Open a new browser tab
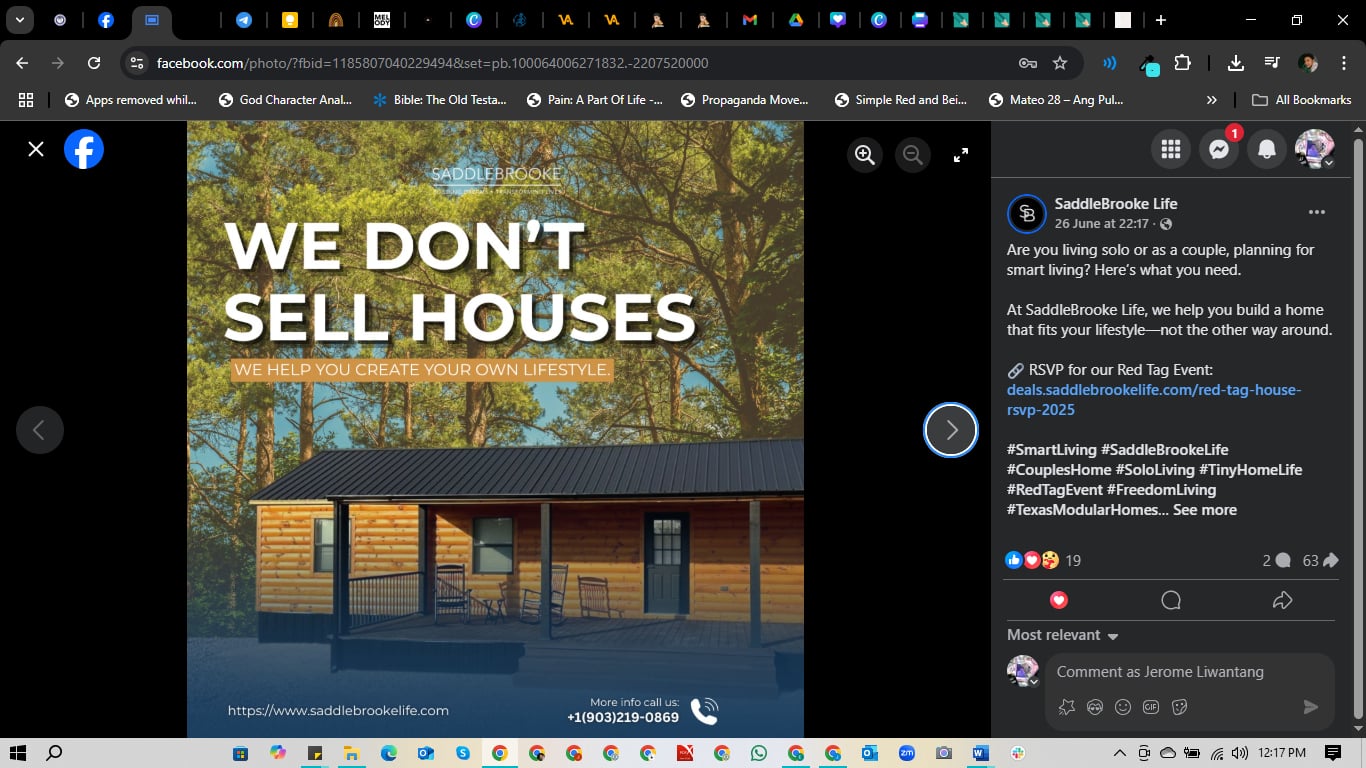This screenshot has width=1366, height=768. [x=1160, y=20]
